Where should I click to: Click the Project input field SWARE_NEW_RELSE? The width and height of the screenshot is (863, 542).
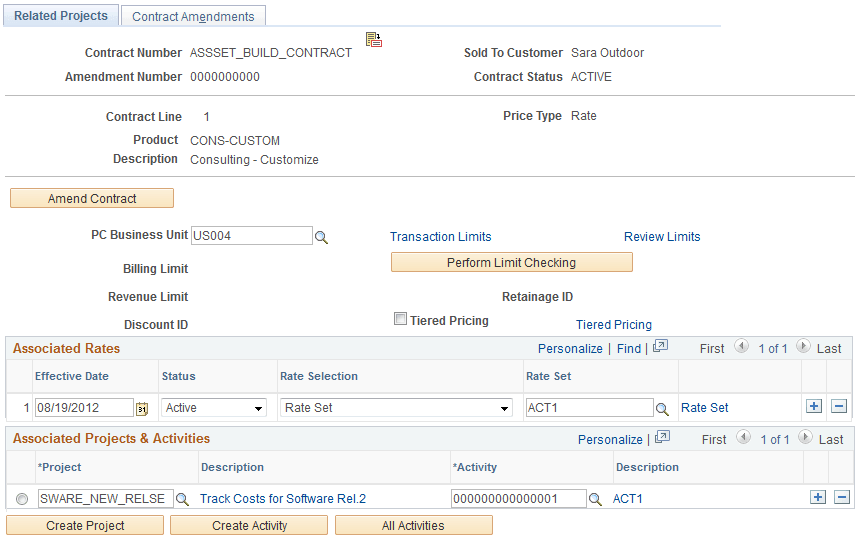click(106, 499)
